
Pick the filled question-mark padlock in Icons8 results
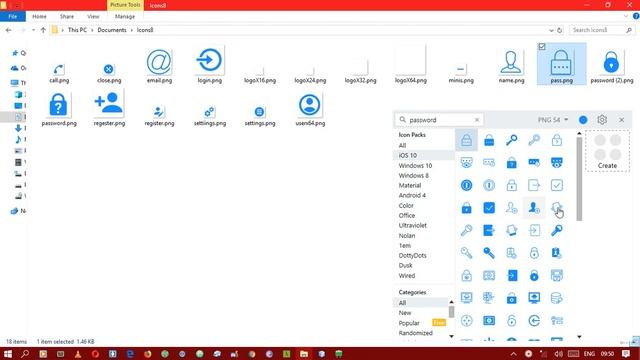pyautogui.click(x=511, y=163)
